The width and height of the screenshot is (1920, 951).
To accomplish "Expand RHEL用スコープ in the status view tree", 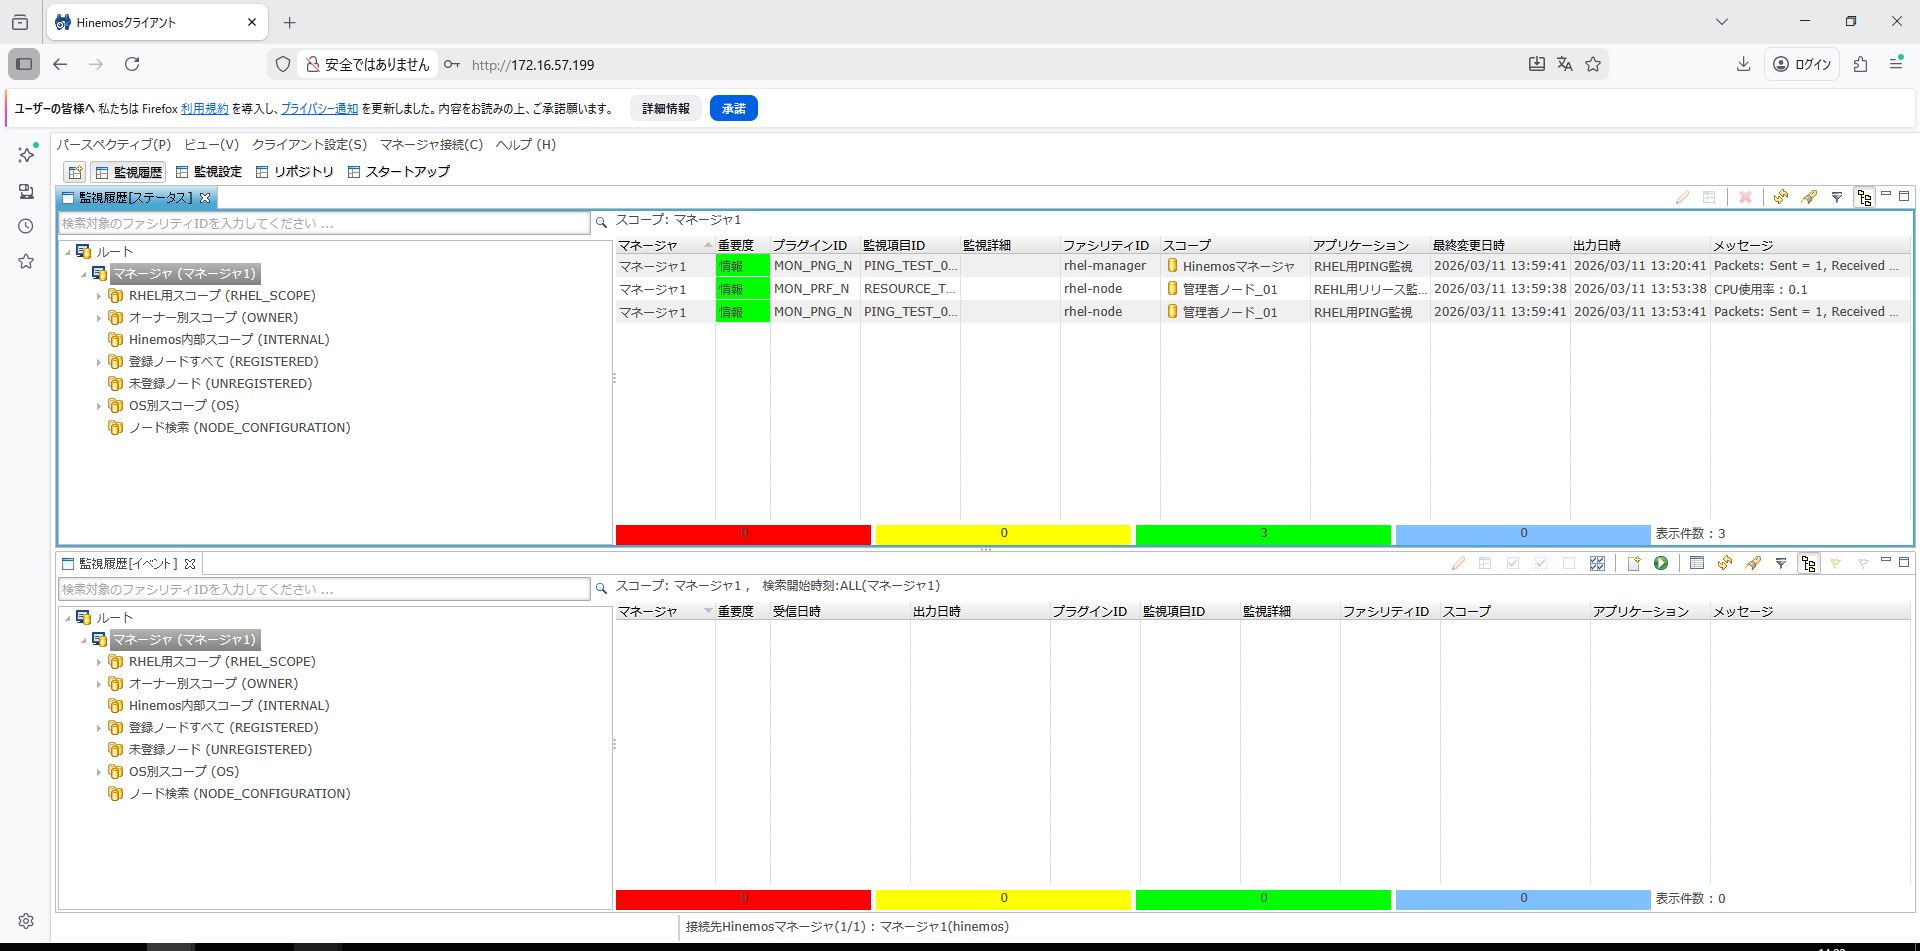I will (99, 296).
